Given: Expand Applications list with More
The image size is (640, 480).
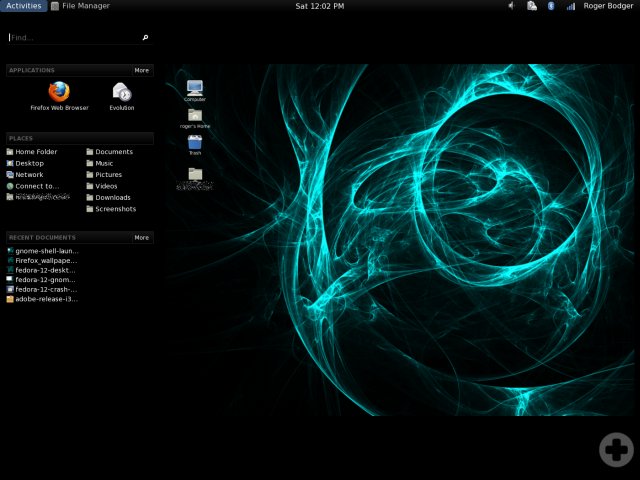Looking at the screenshot, I should click(x=141, y=70).
